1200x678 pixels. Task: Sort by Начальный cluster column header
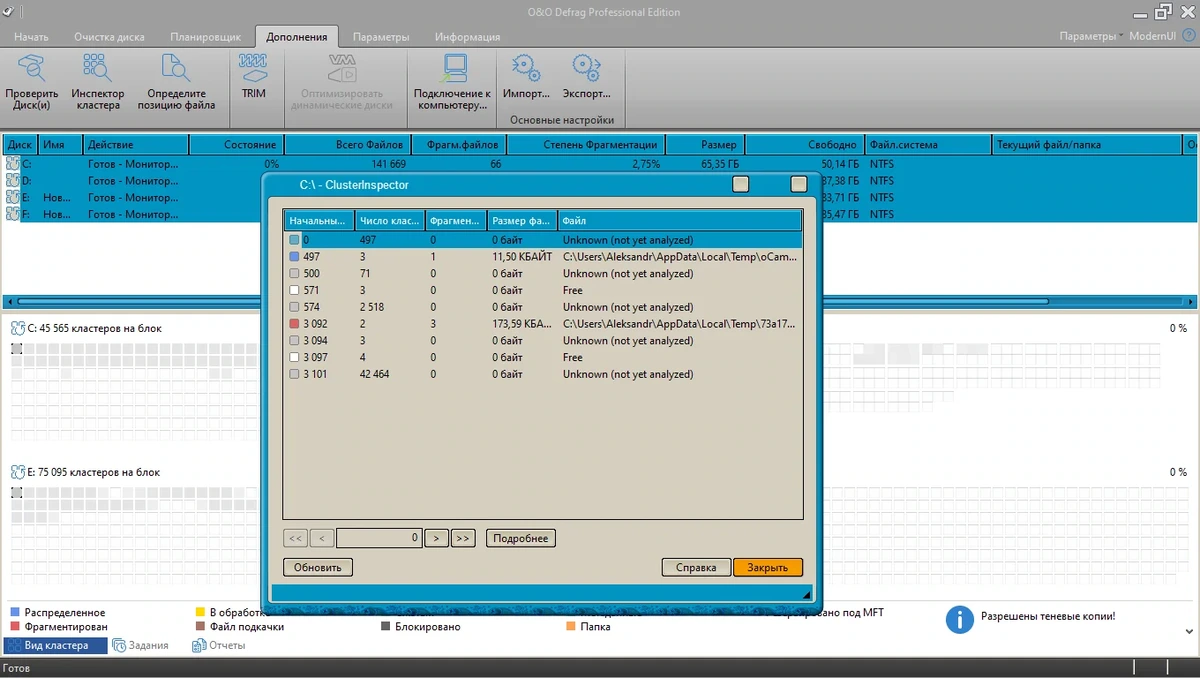pos(319,221)
